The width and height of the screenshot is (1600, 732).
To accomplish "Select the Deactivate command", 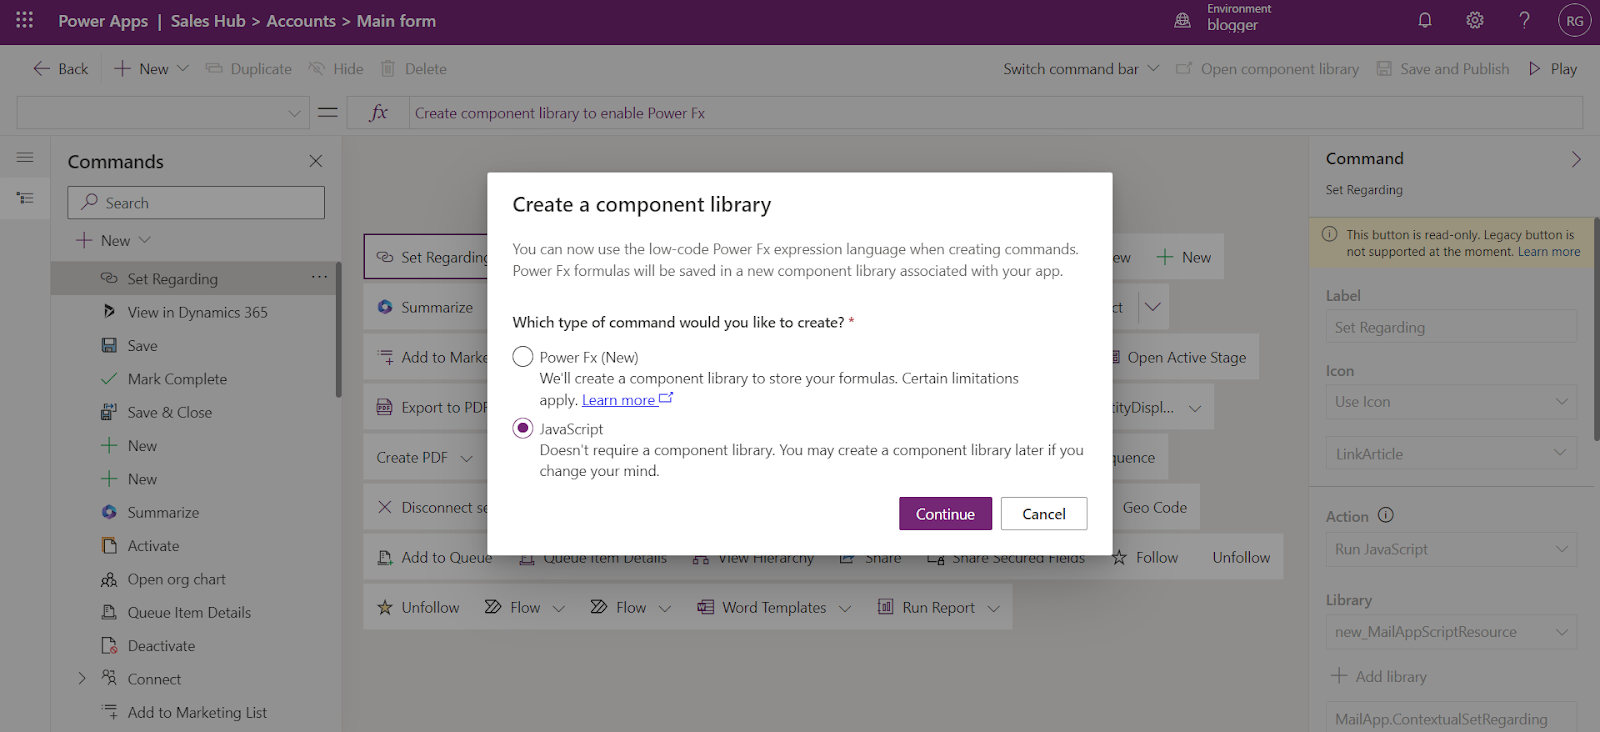I will click(x=161, y=646).
